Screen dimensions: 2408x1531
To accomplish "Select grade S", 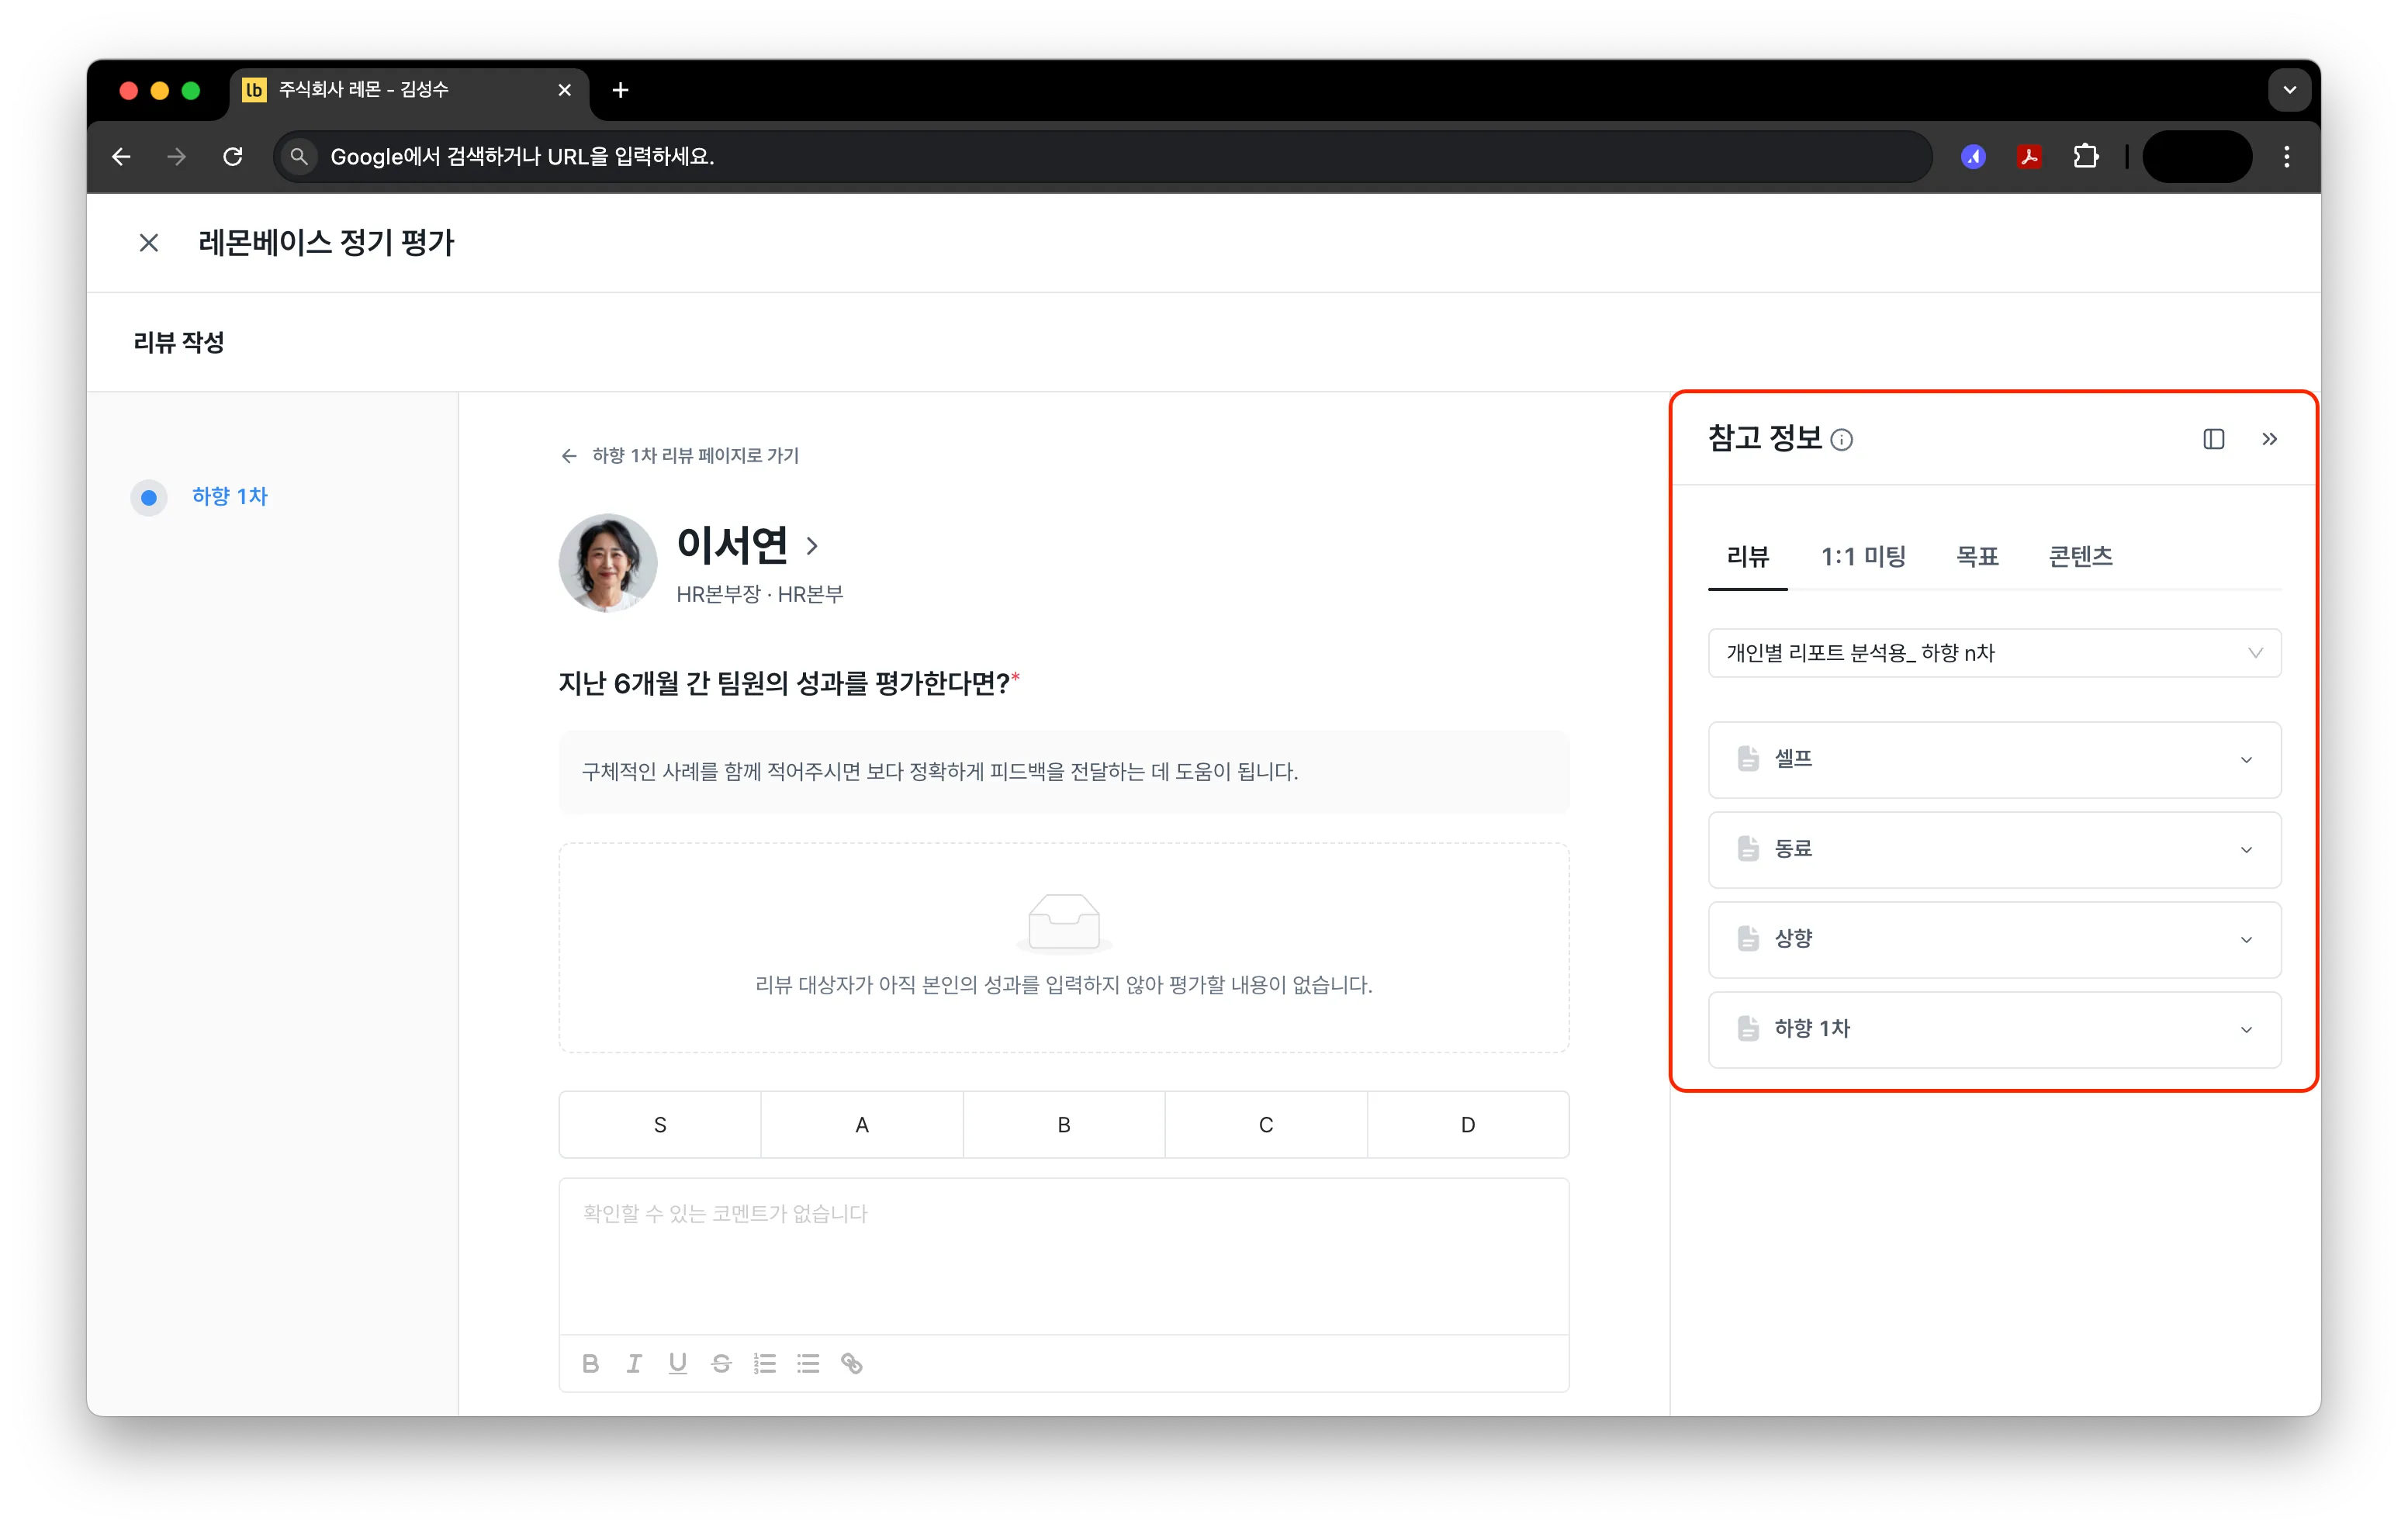I will coord(660,1125).
